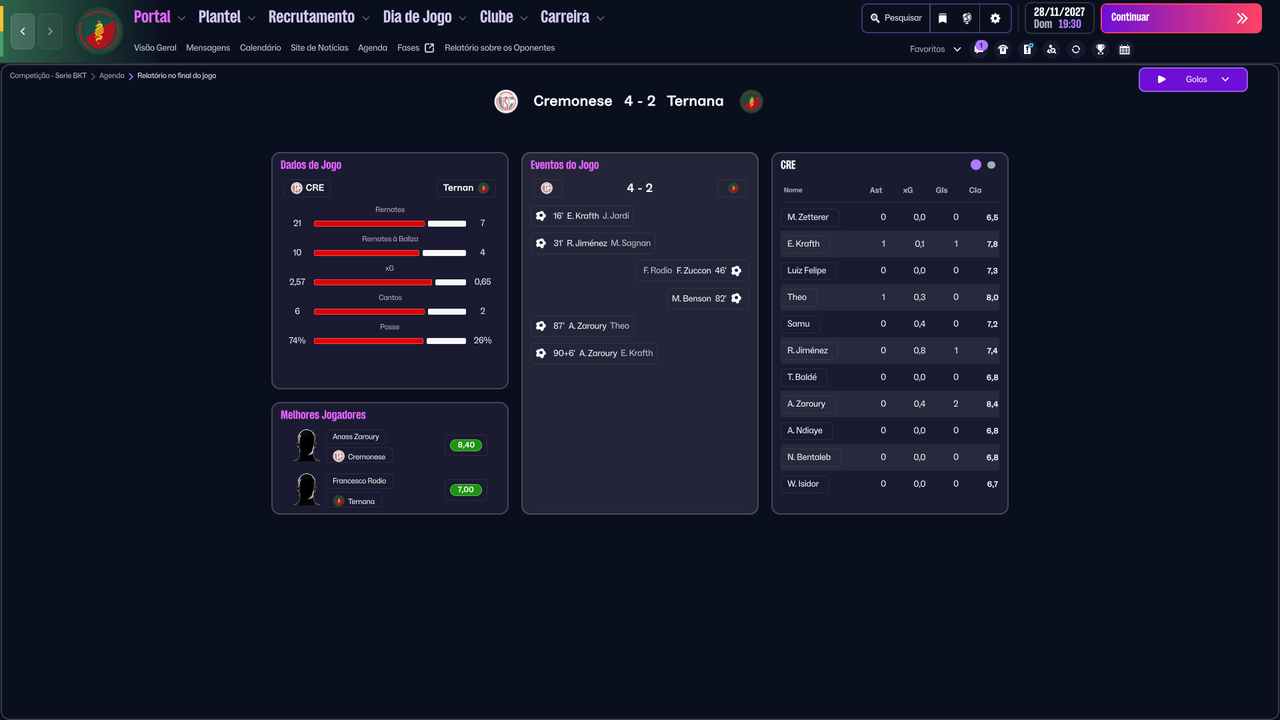Click the 8,40 rating badge

click(466, 445)
